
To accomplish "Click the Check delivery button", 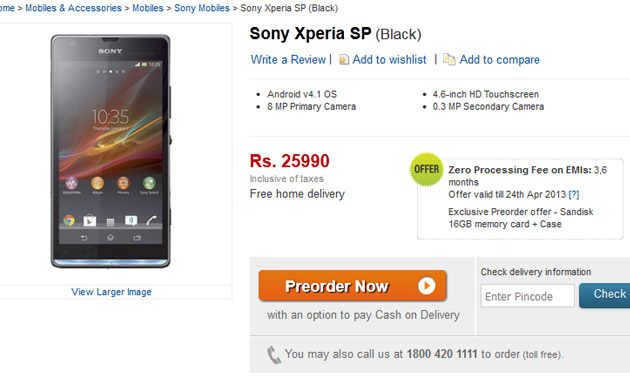I will point(604,295).
